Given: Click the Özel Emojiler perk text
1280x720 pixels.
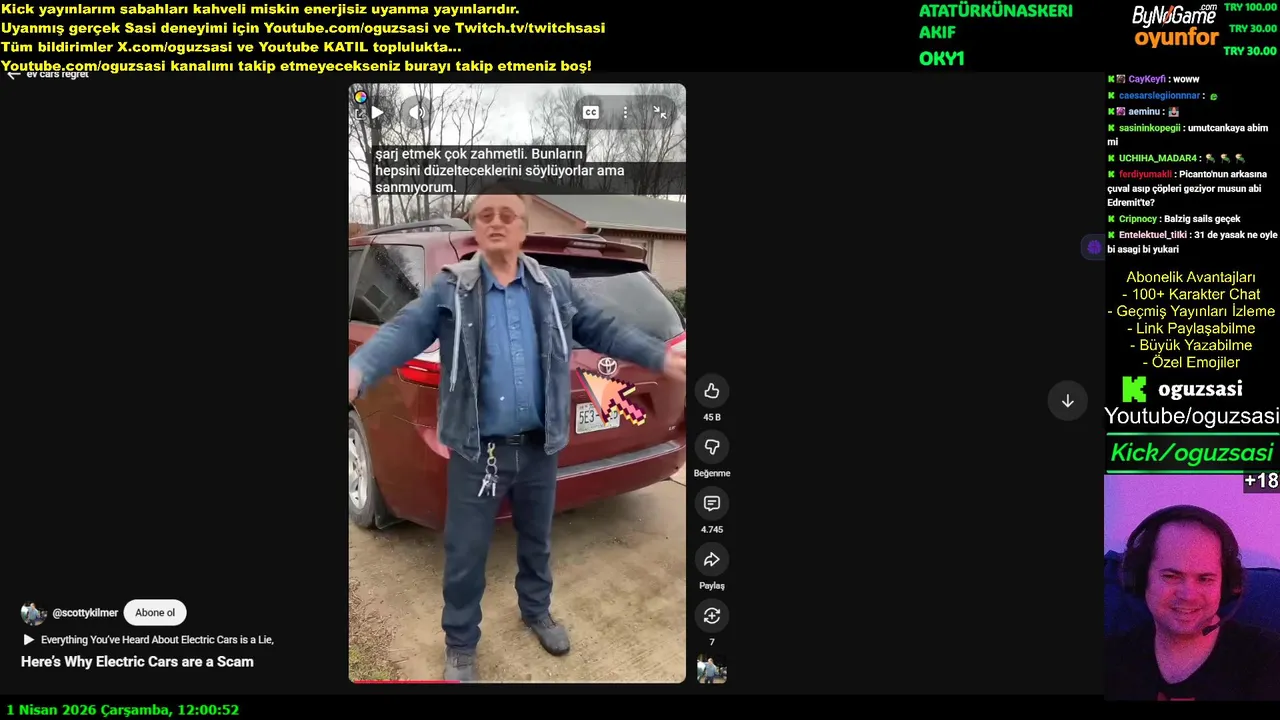Looking at the screenshot, I should [x=1191, y=362].
